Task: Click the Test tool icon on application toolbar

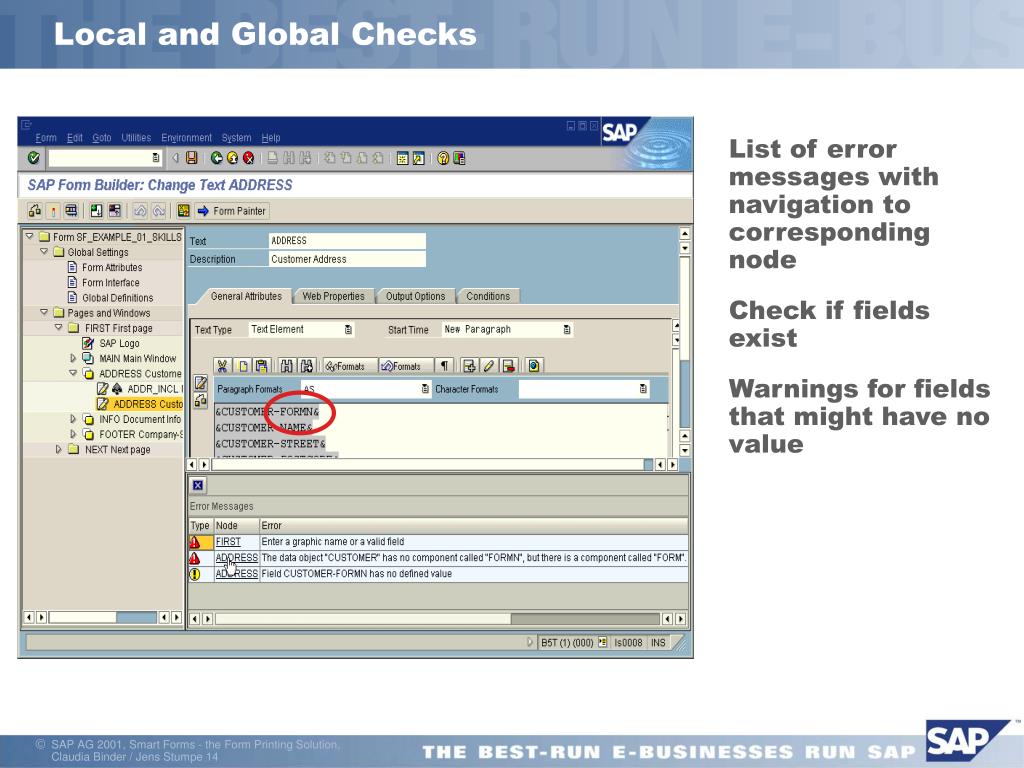Action: pyautogui.click(x=71, y=211)
